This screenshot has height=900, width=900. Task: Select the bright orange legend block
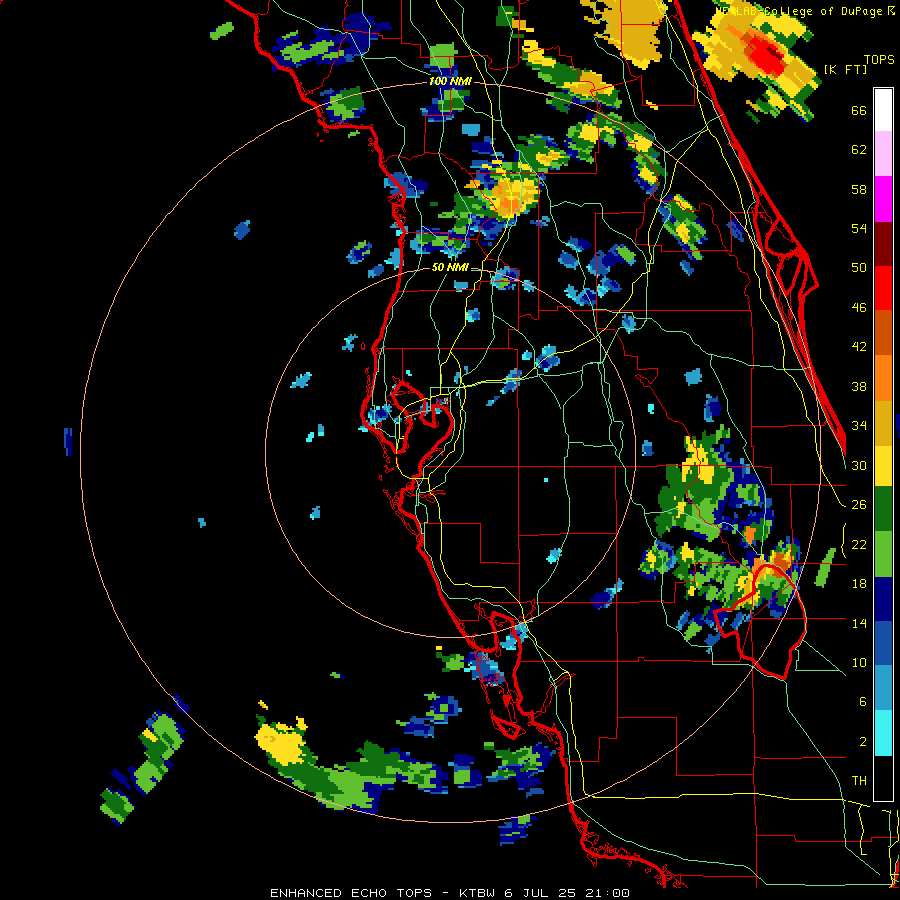[883, 378]
